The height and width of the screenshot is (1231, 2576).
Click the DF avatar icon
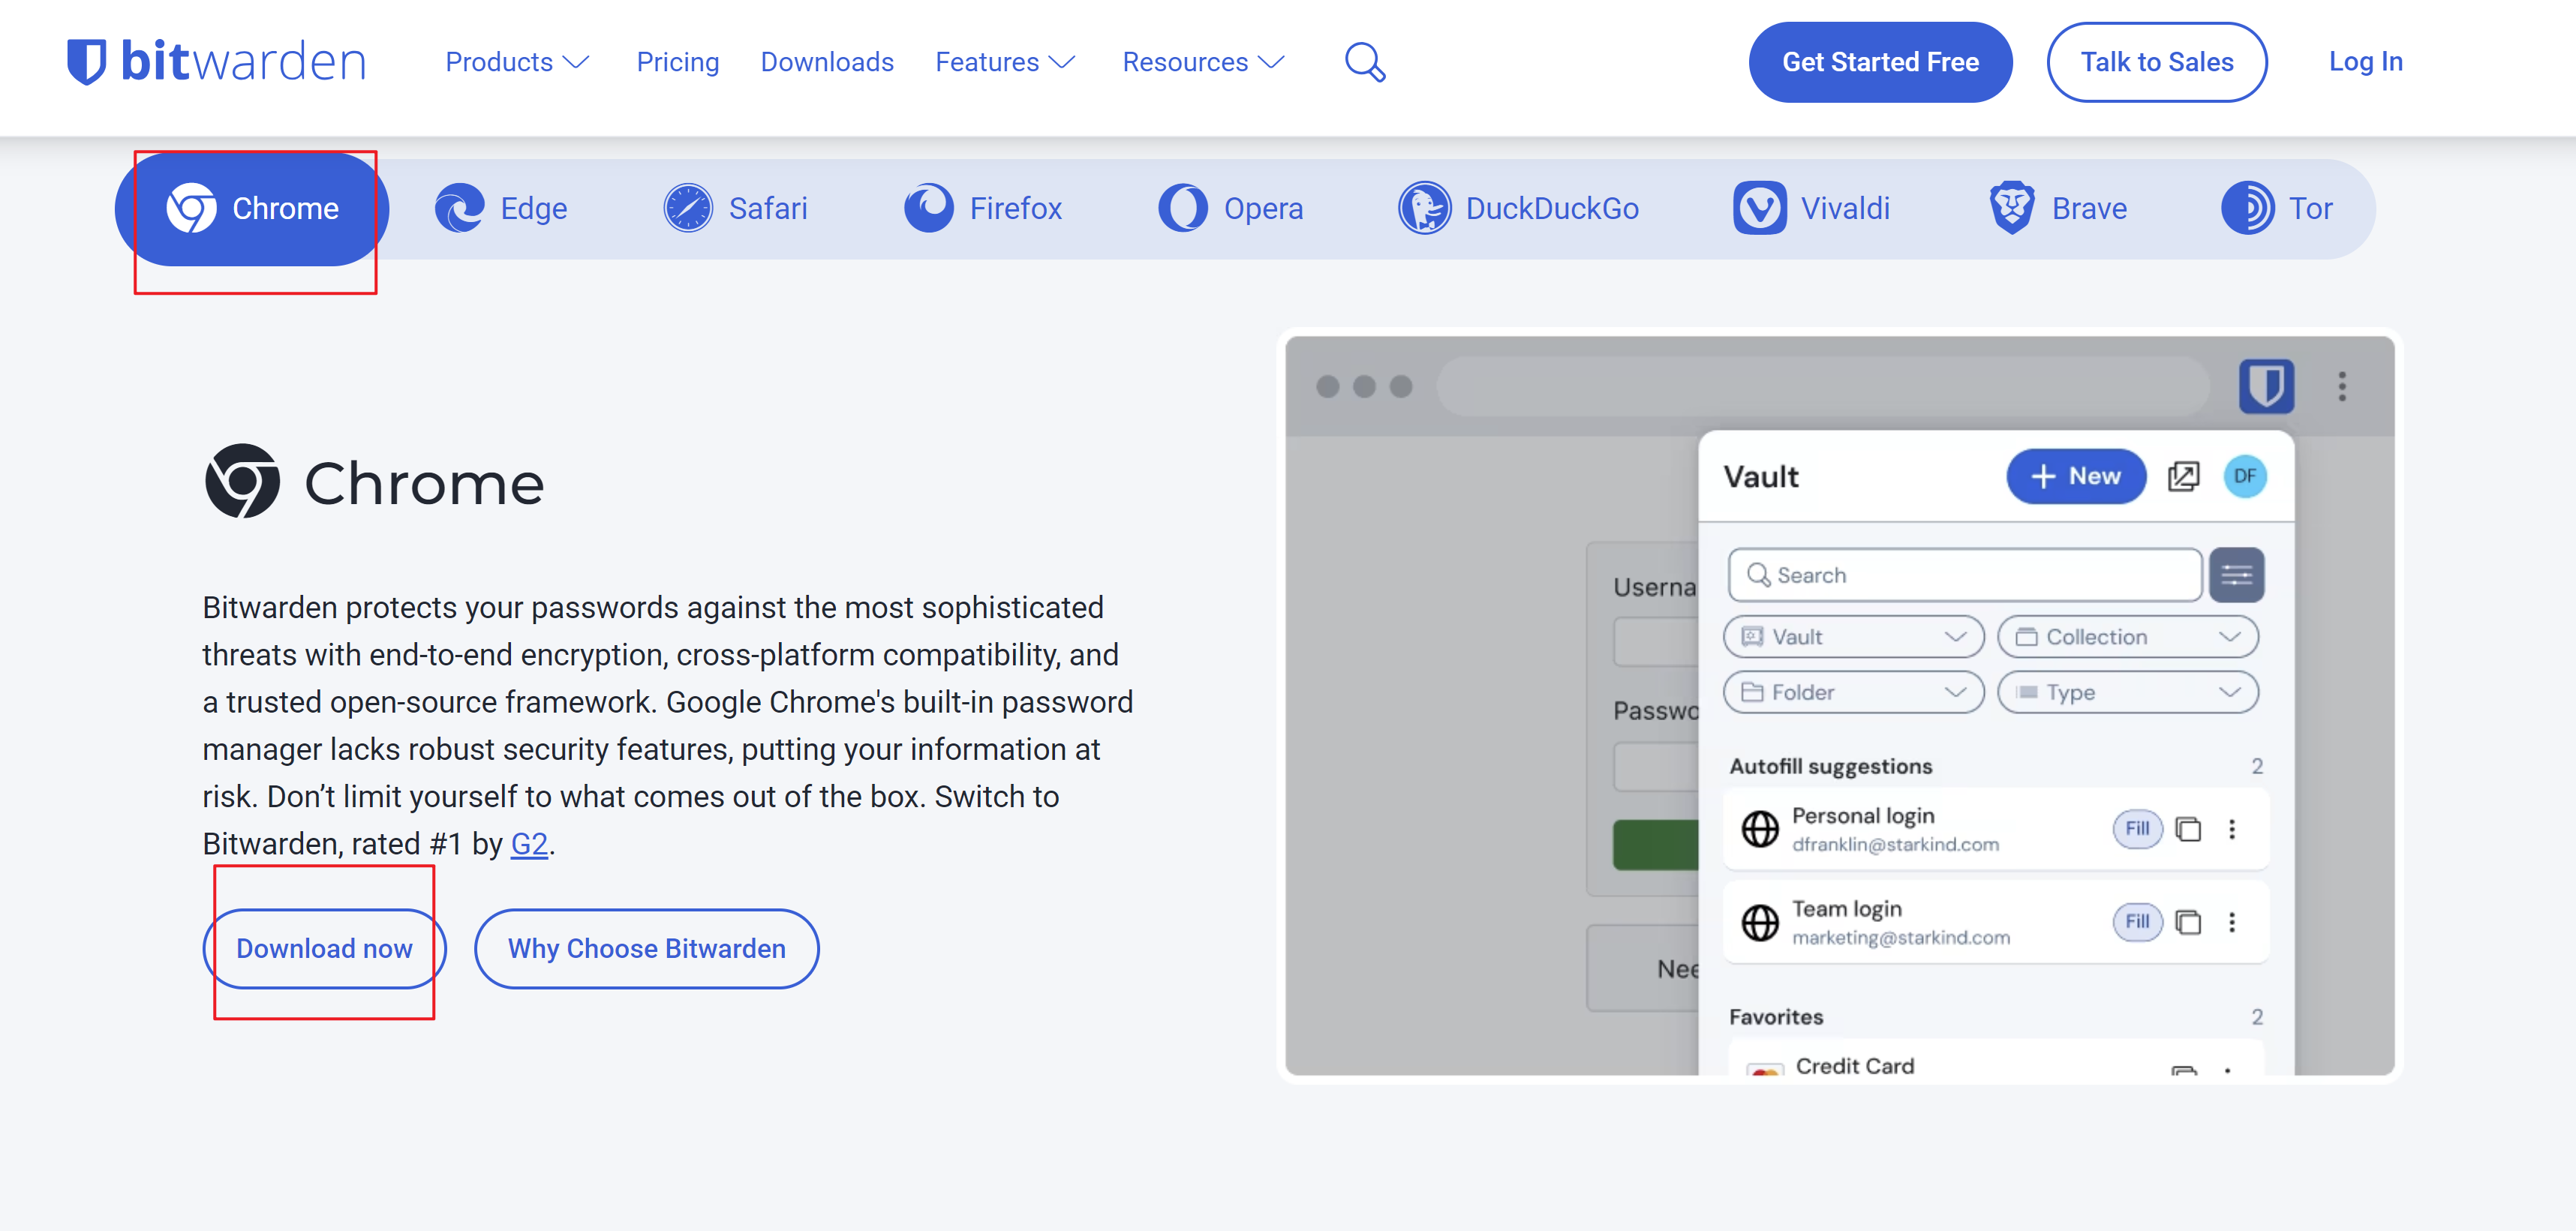[x=2244, y=476]
